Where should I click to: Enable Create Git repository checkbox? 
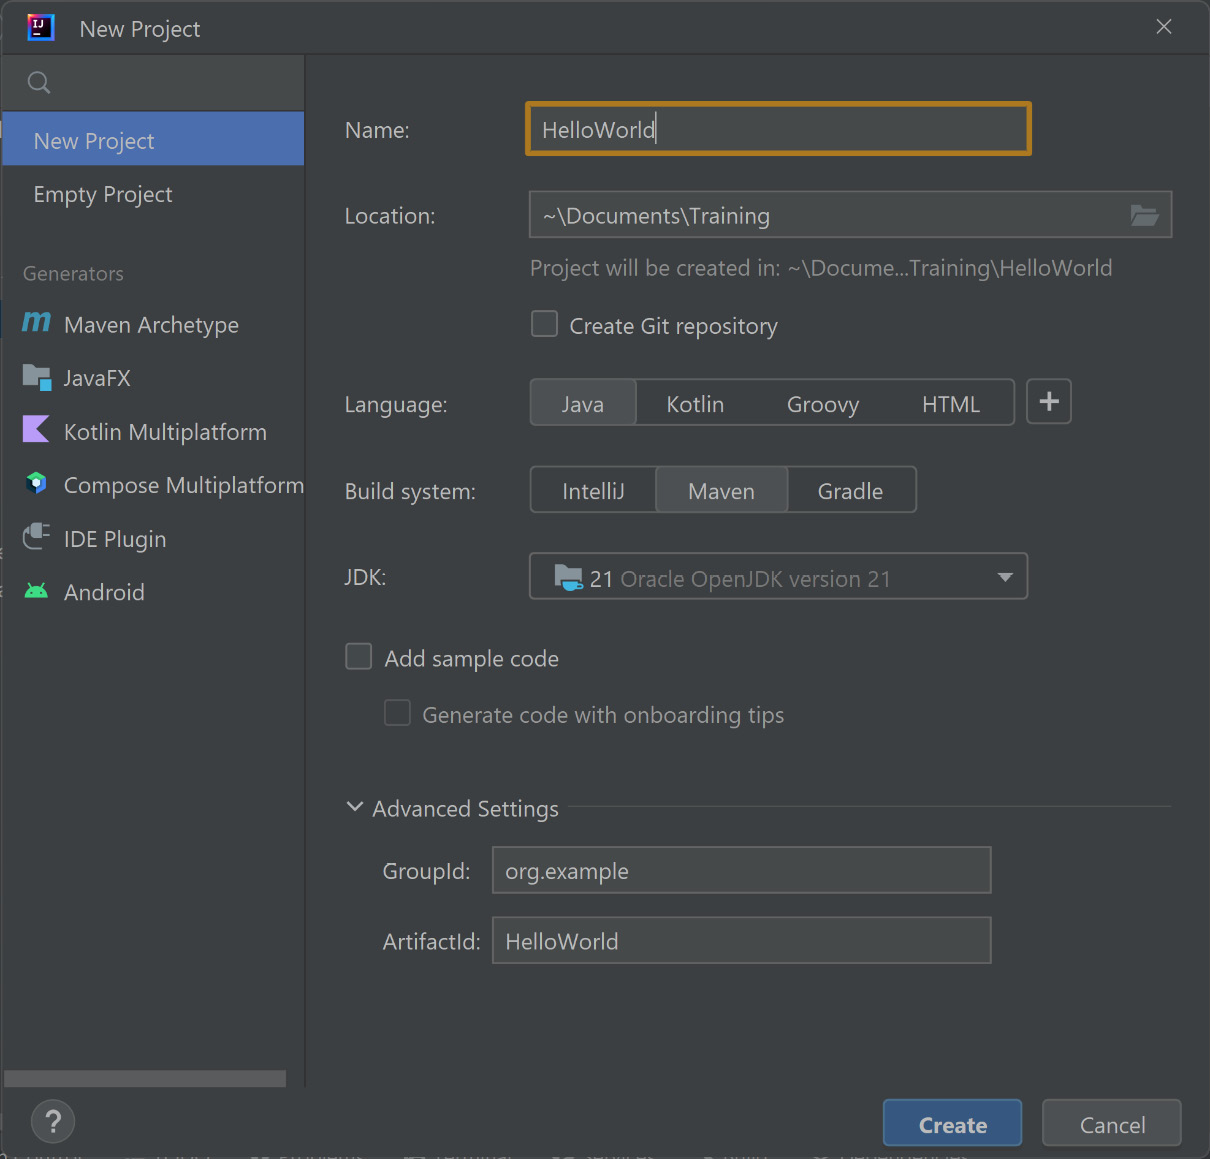point(544,324)
